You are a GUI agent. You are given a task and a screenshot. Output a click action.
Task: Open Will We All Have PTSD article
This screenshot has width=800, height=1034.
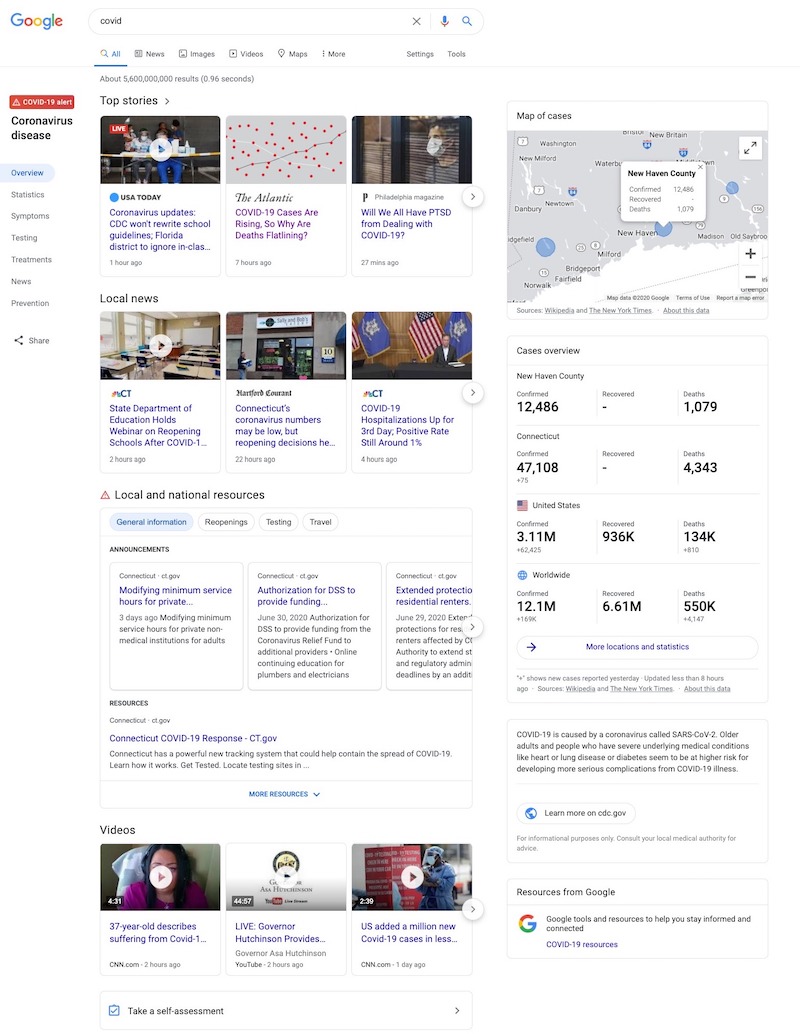(406, 224)
